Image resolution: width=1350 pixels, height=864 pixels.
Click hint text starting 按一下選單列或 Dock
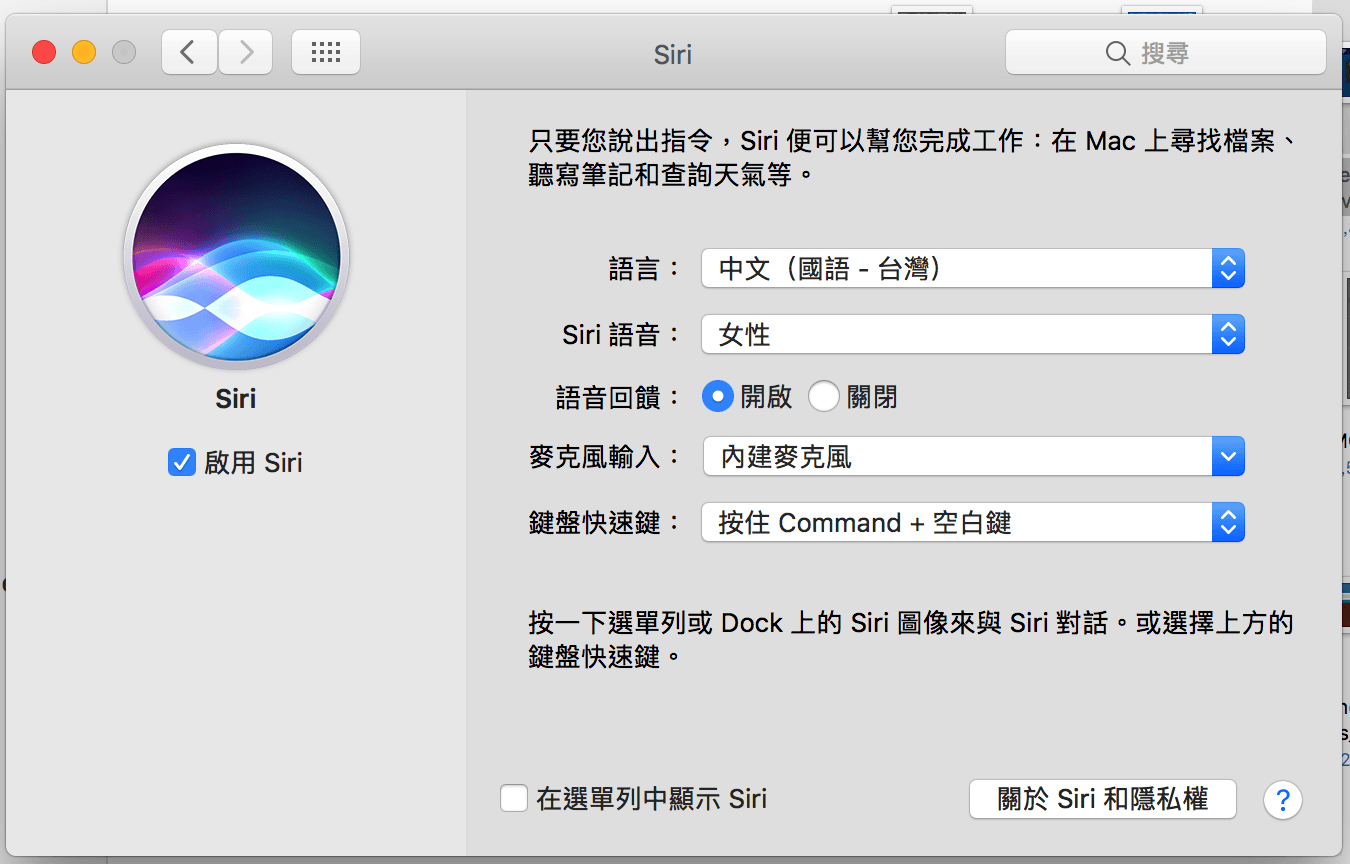911,640
